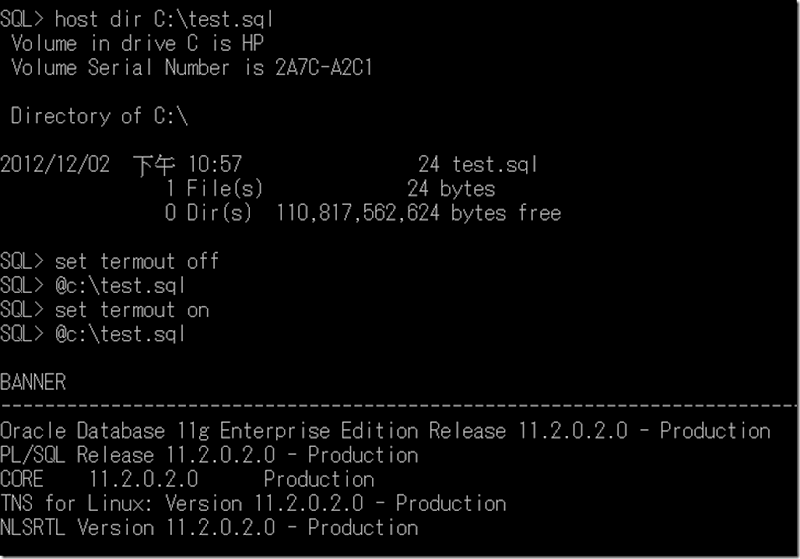The width and height of the screenshot is (800, 559).
Task: Click the PL/SQL Release 11.2.0.2.0 line
Action: point(209,455)
